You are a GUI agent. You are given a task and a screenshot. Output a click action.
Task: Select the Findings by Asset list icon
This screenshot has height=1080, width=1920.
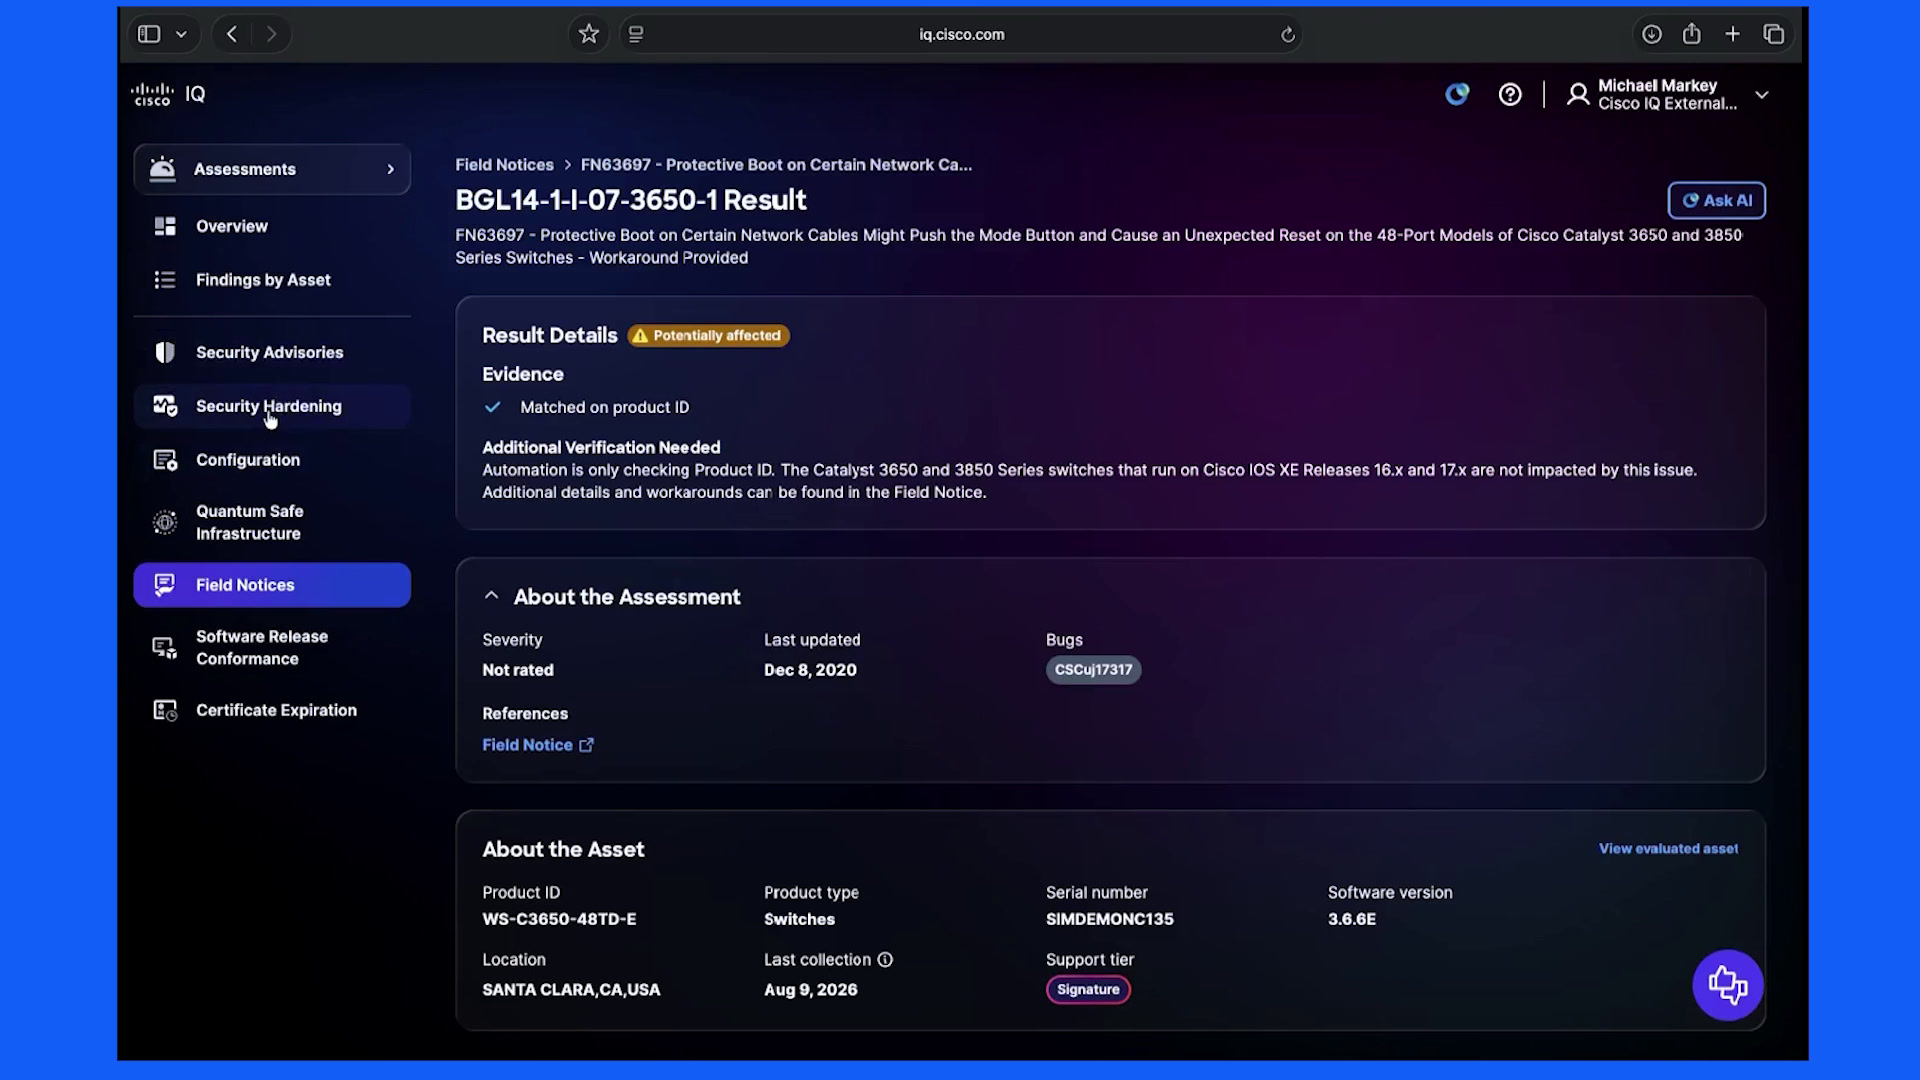click(x=165, y=280)
